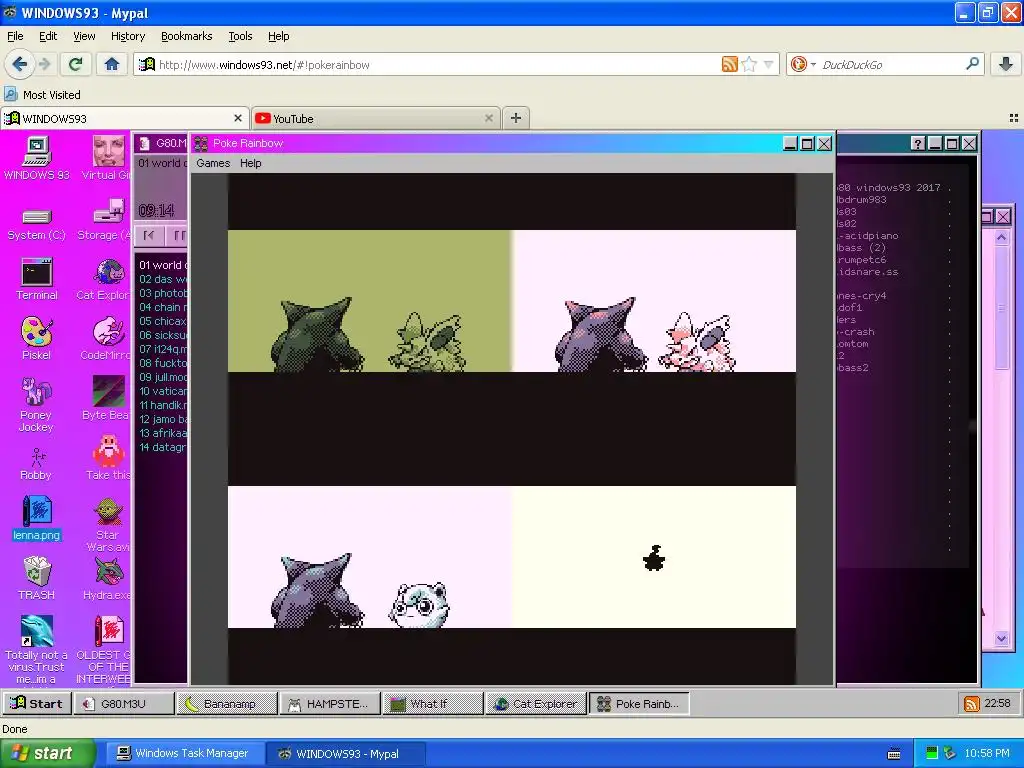Click the RSS feed icon in address bar

[729, 64]
